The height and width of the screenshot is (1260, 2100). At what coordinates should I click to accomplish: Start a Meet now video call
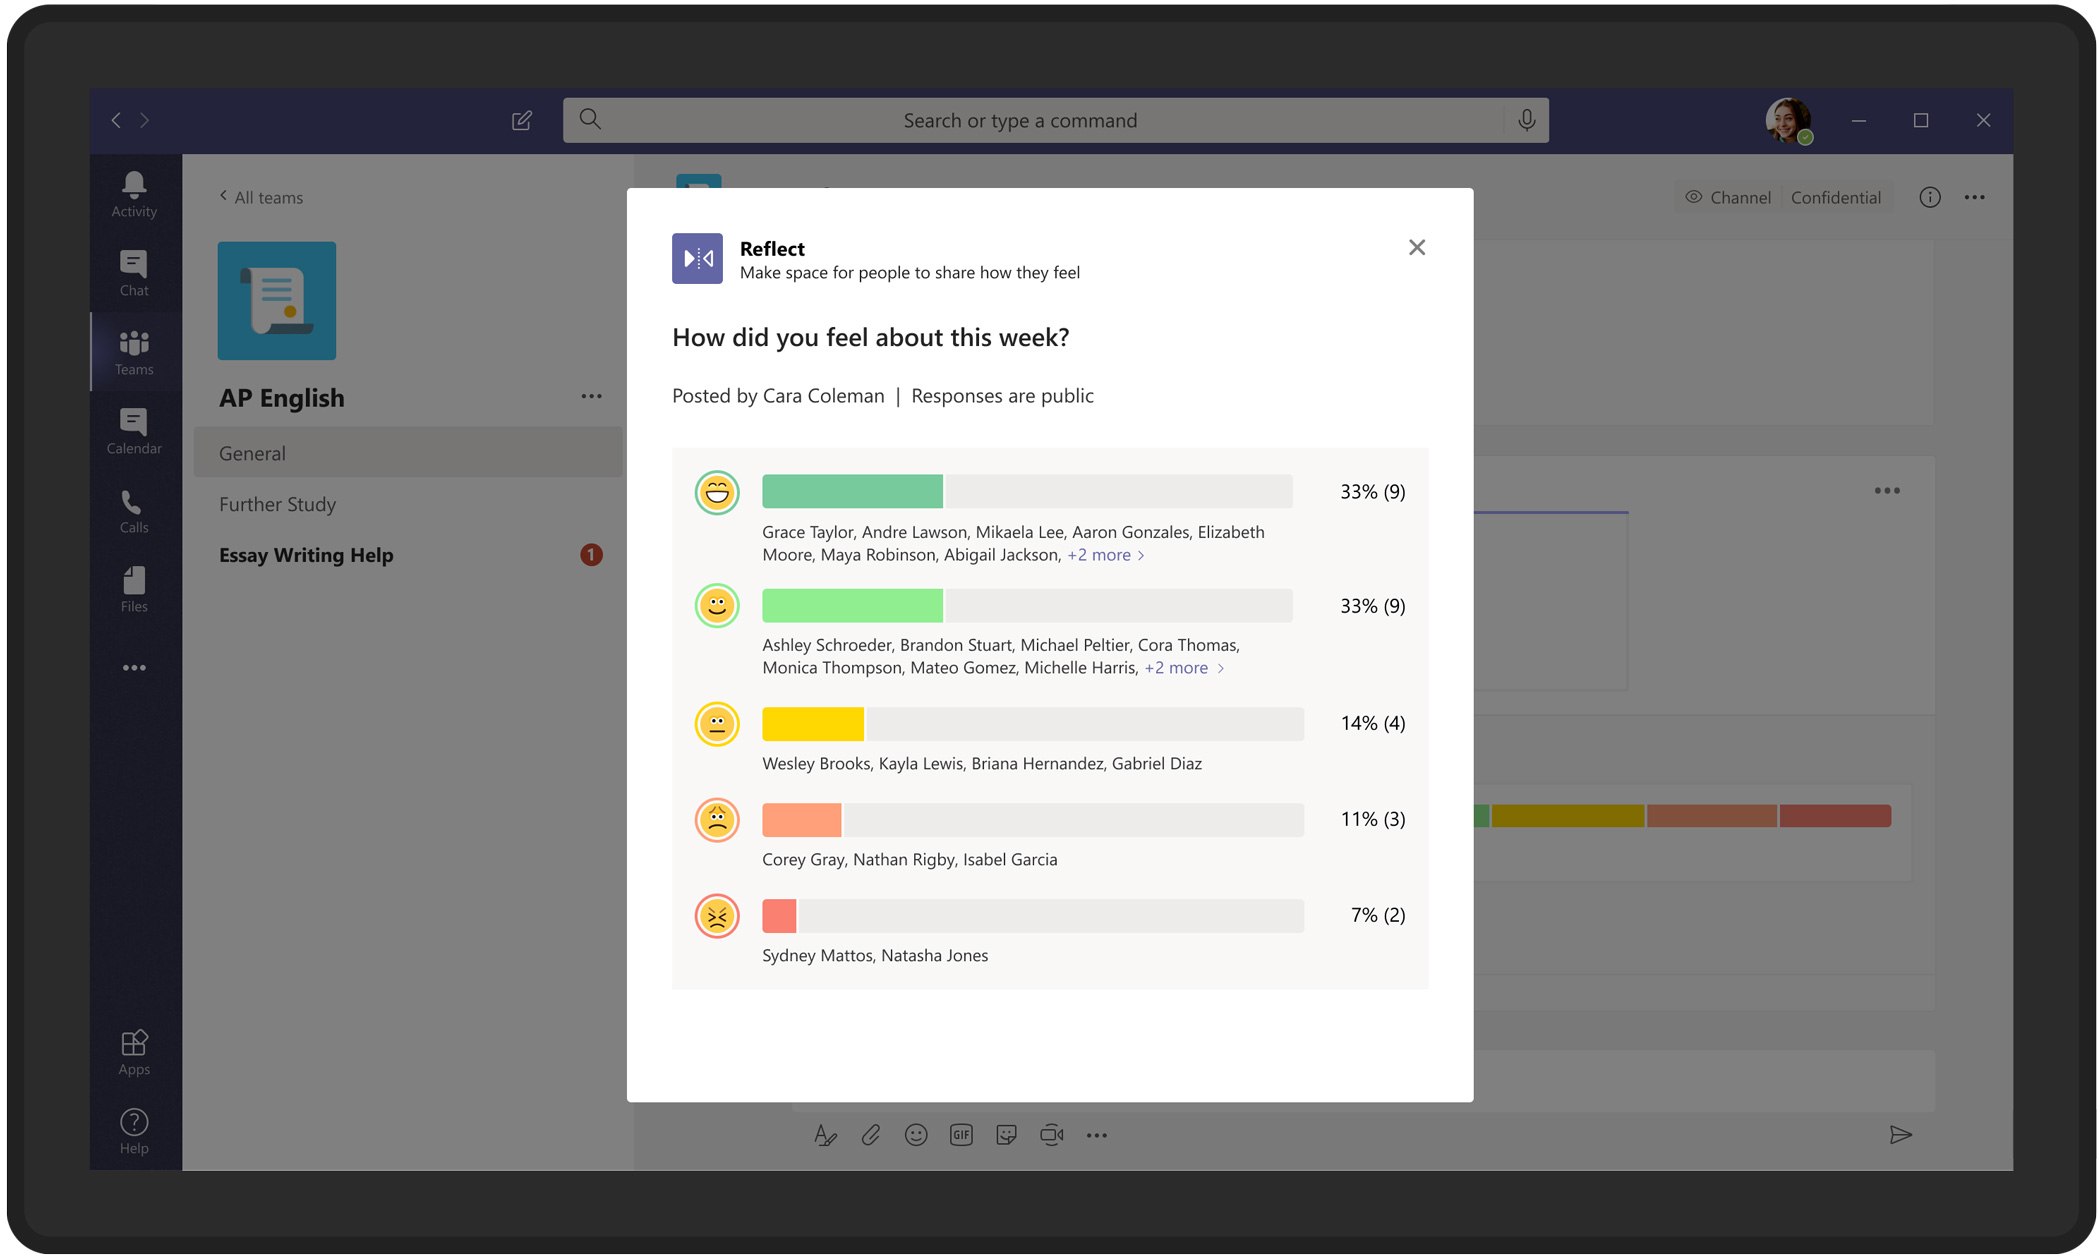coord(1052,1135)
